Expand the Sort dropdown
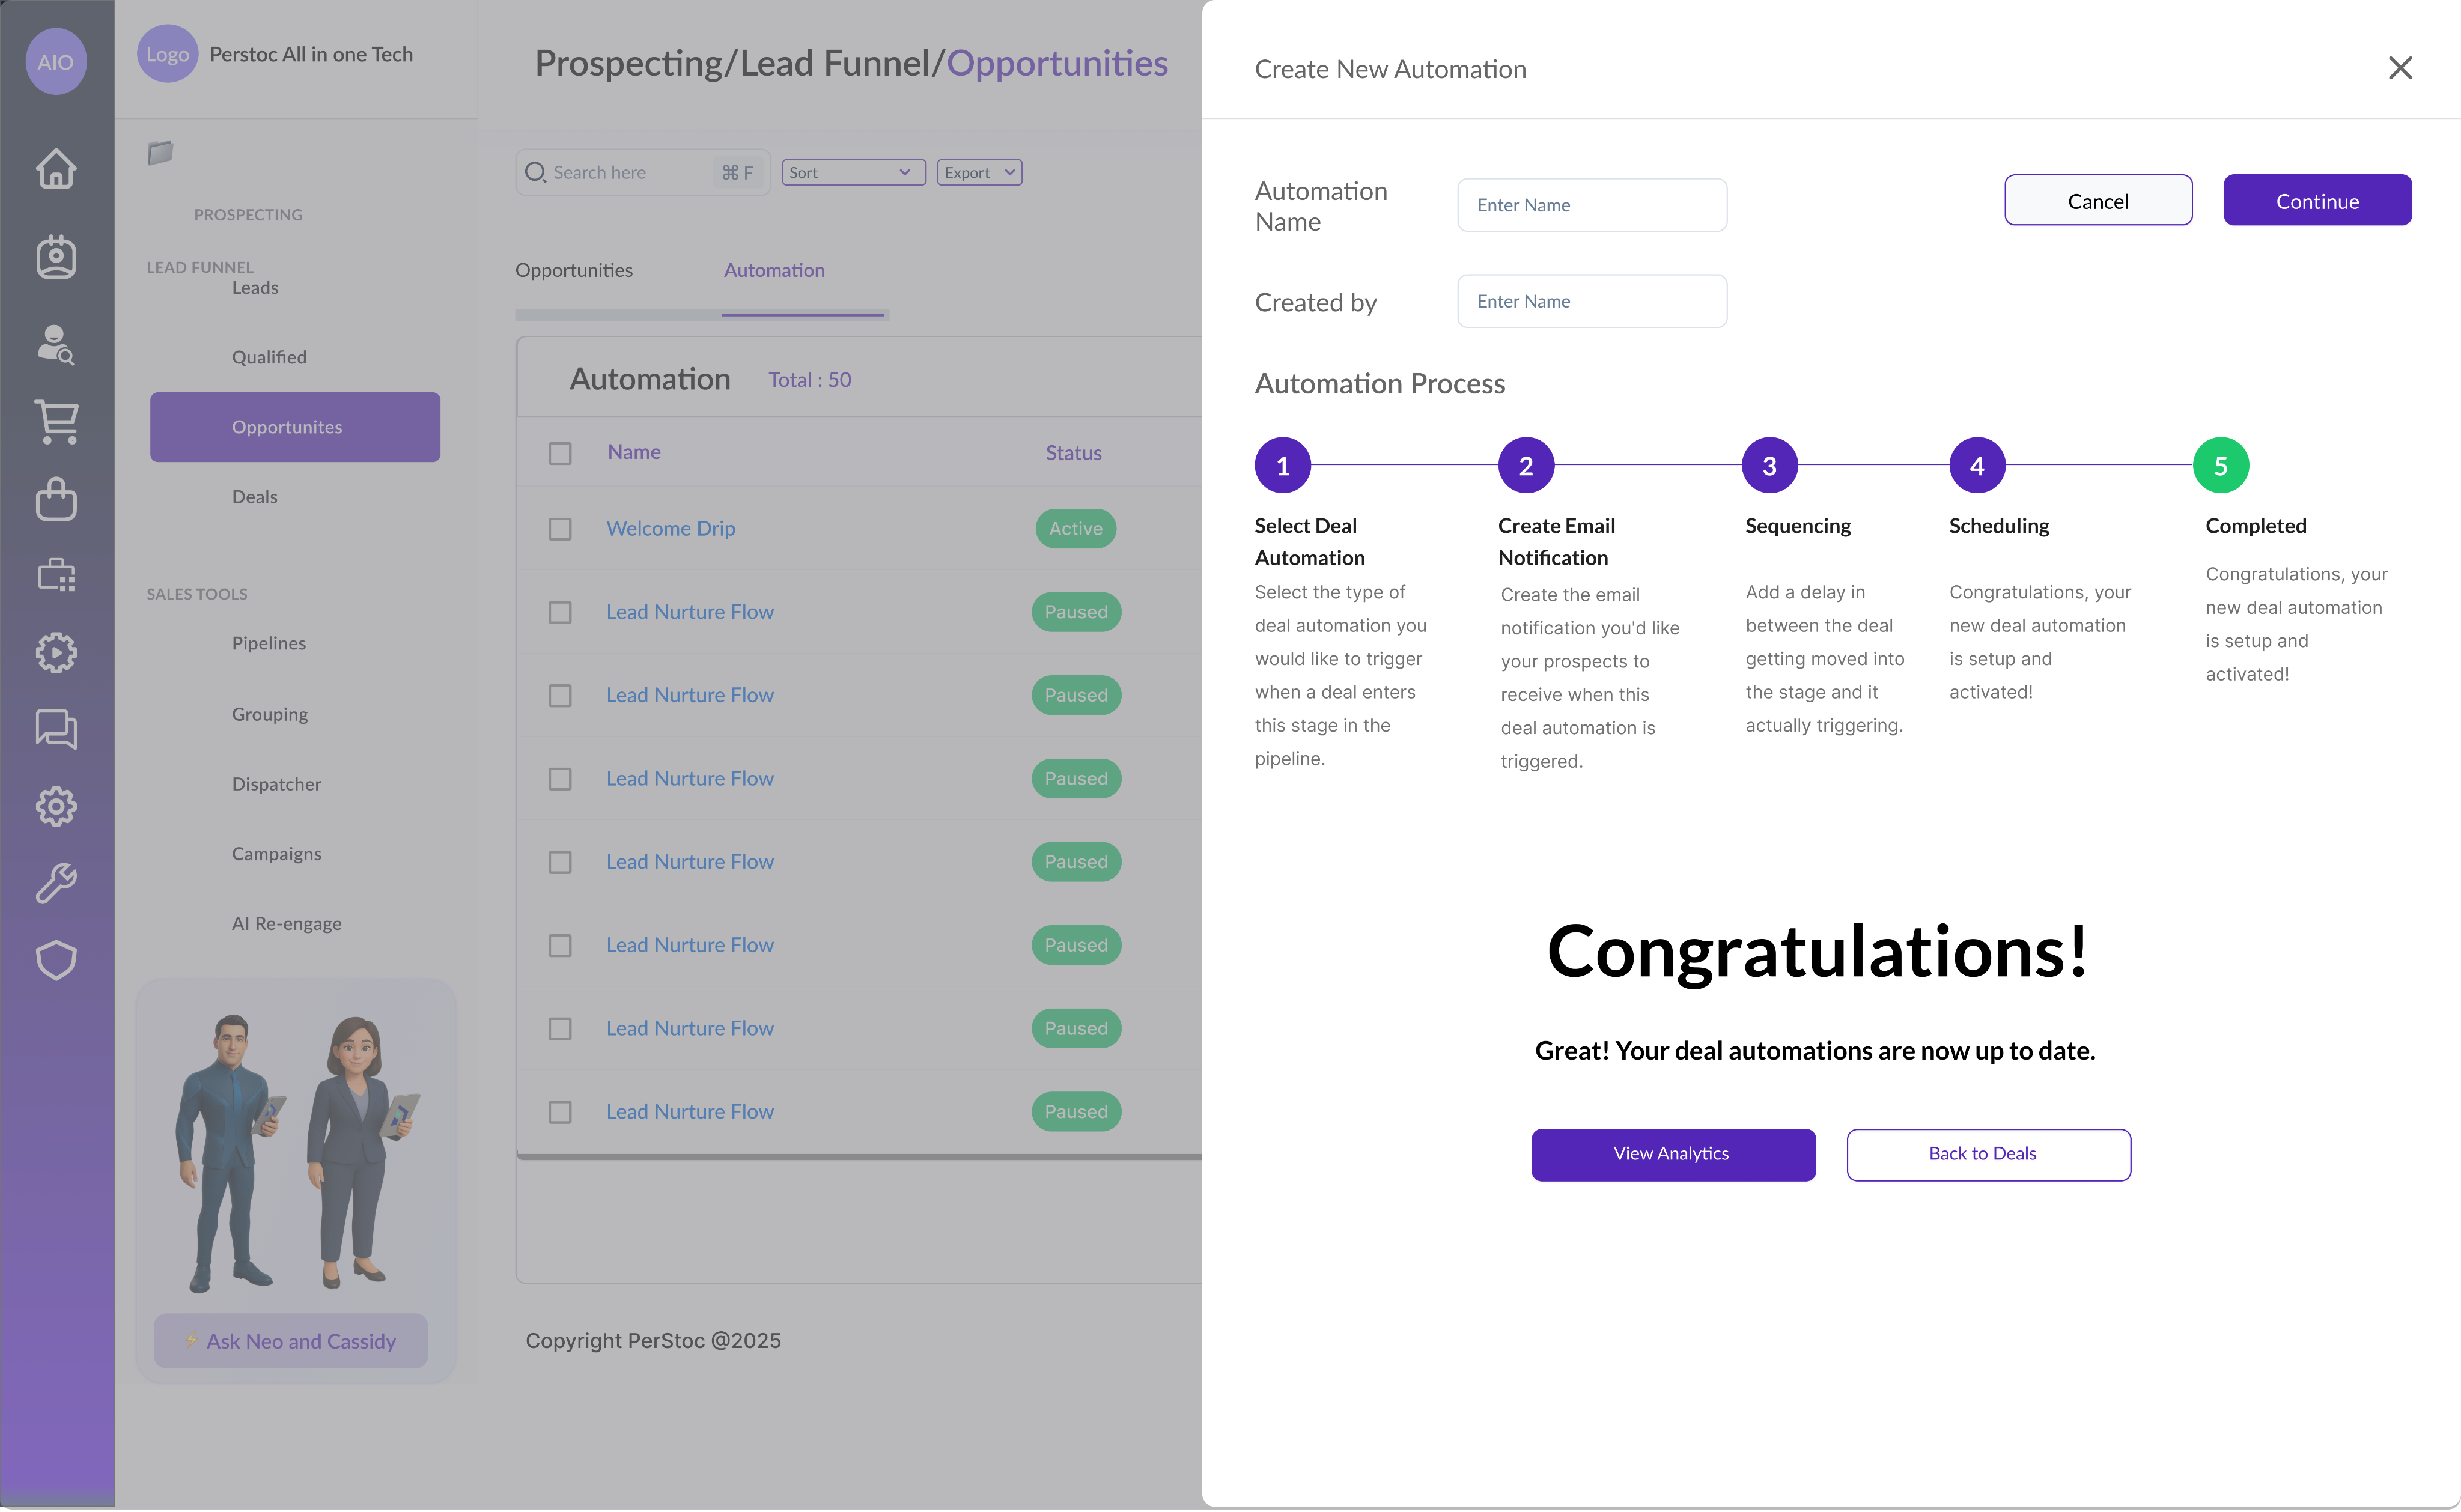 852,172
